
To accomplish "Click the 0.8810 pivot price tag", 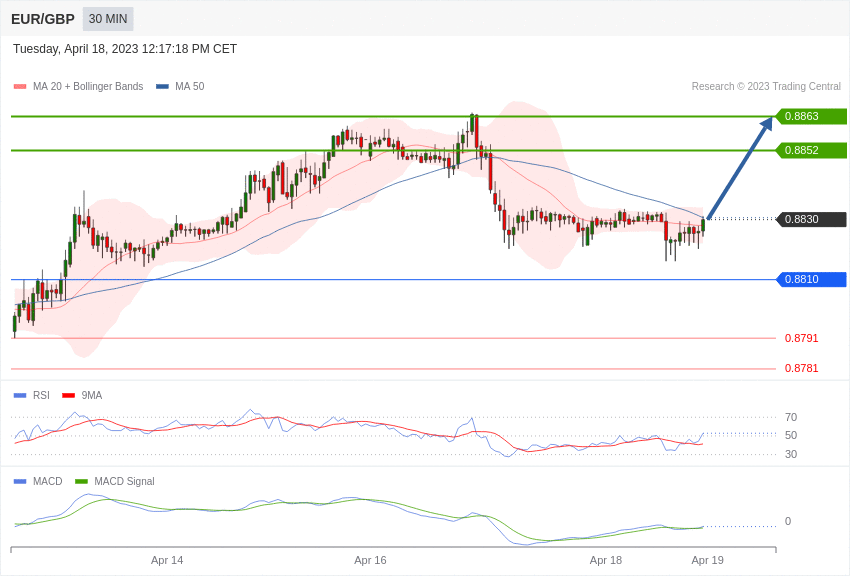I will click(x=811, y=279).
